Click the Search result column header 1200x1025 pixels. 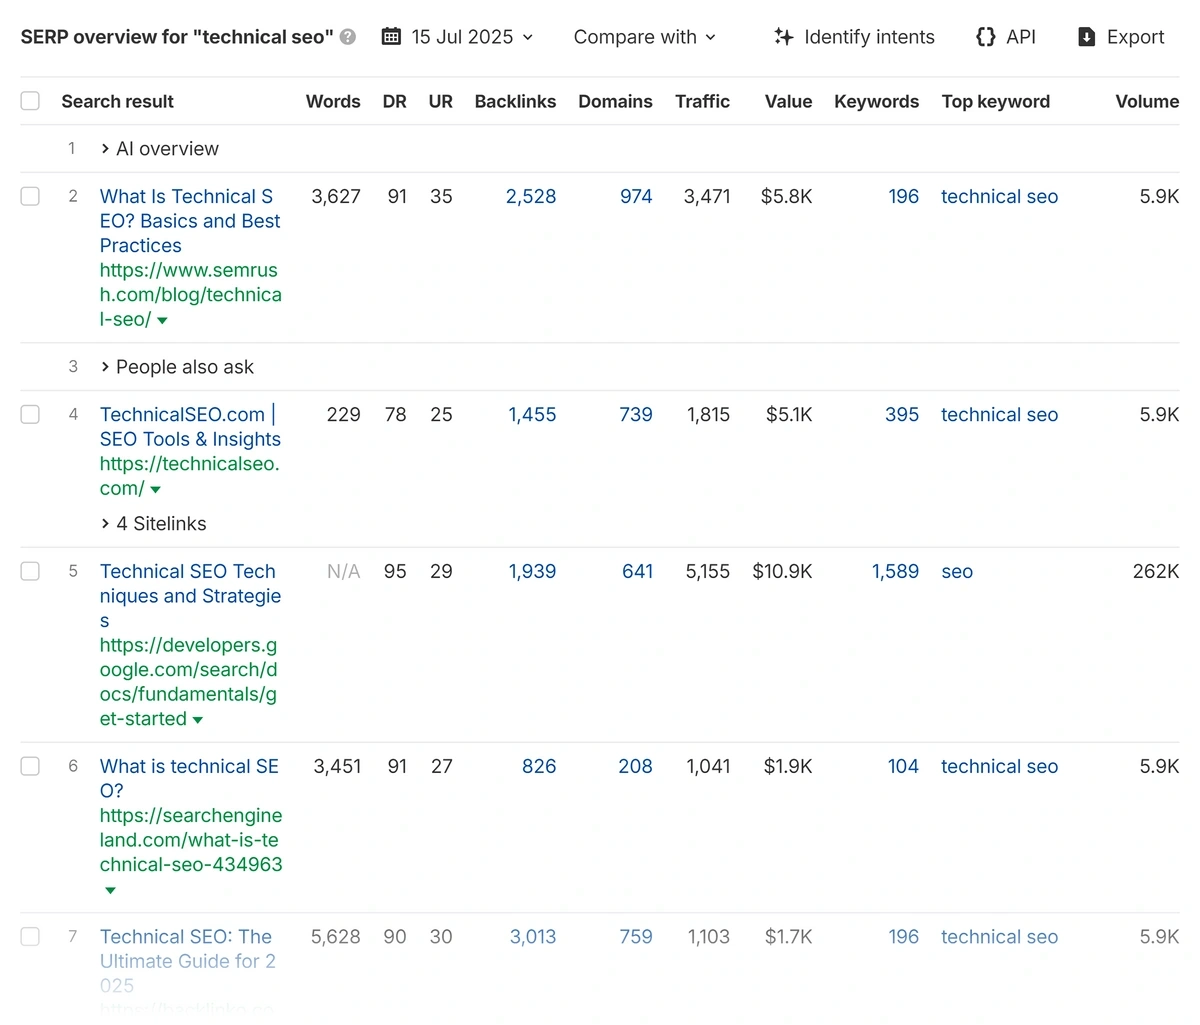click(117, 101)
